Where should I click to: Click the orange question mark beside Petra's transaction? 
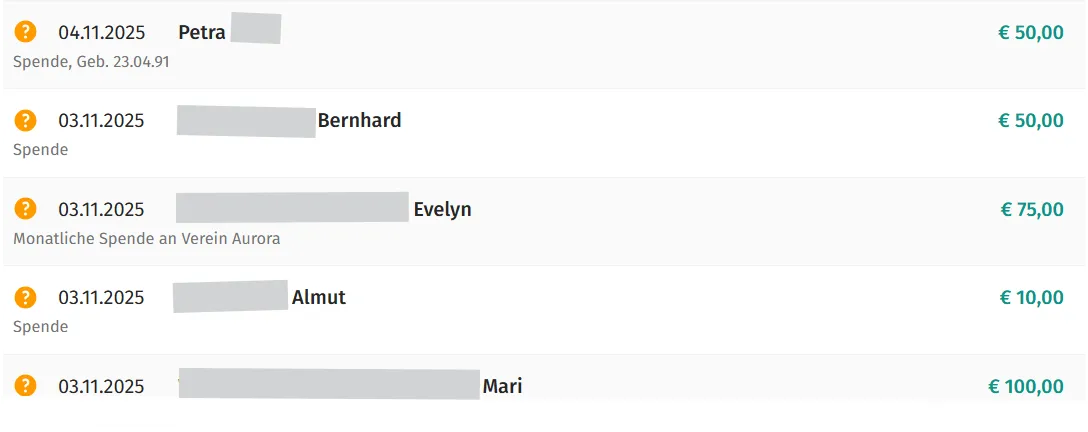coord(25,32)
